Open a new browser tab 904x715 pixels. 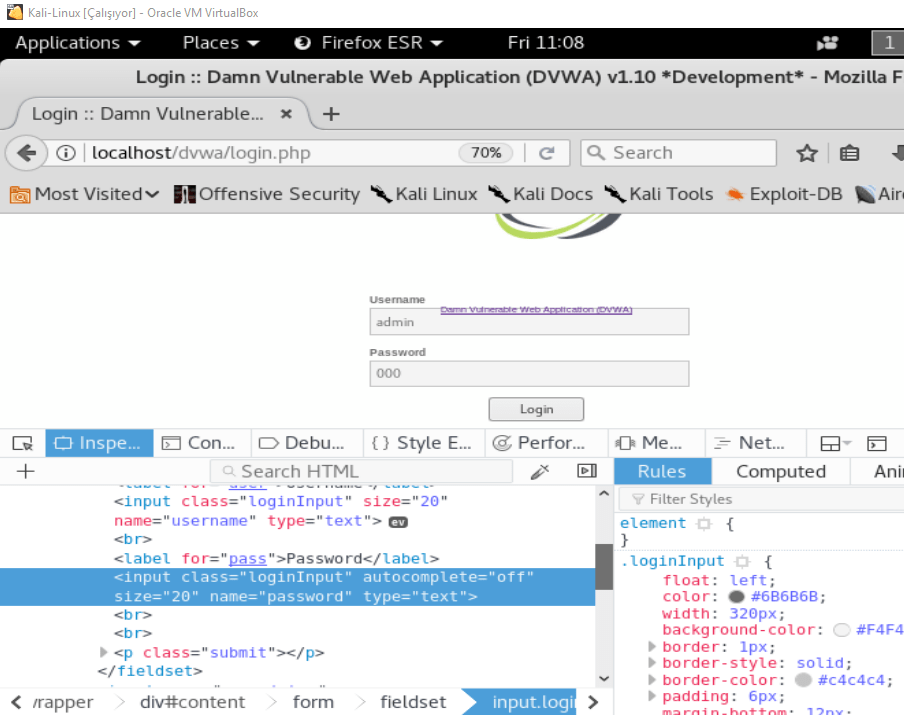pyautogui.click(x=331, y=114)
